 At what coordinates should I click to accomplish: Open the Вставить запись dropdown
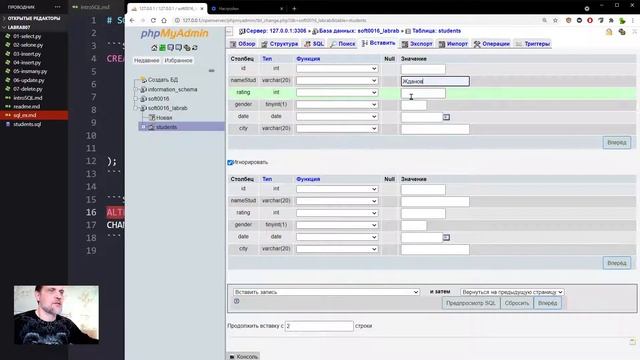(x=326, y=292)
